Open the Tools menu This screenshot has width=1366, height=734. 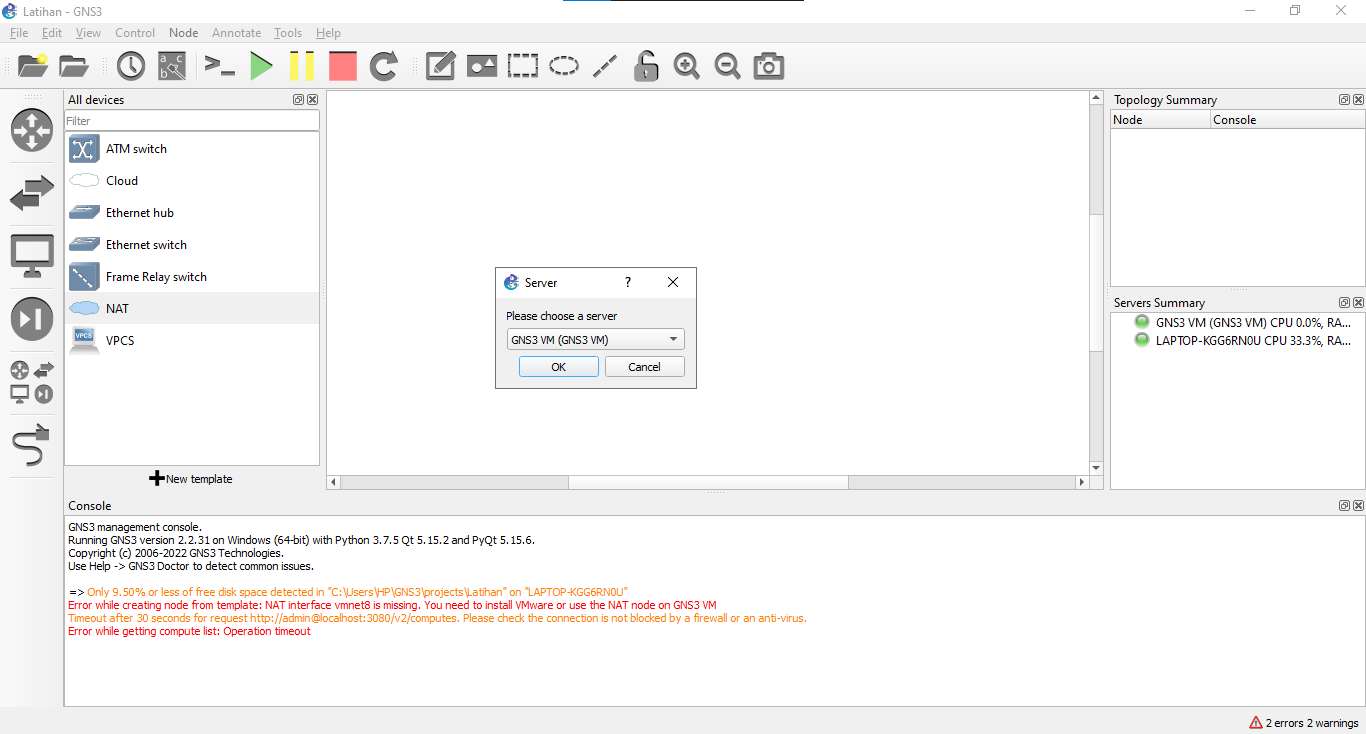pos(288,33)
